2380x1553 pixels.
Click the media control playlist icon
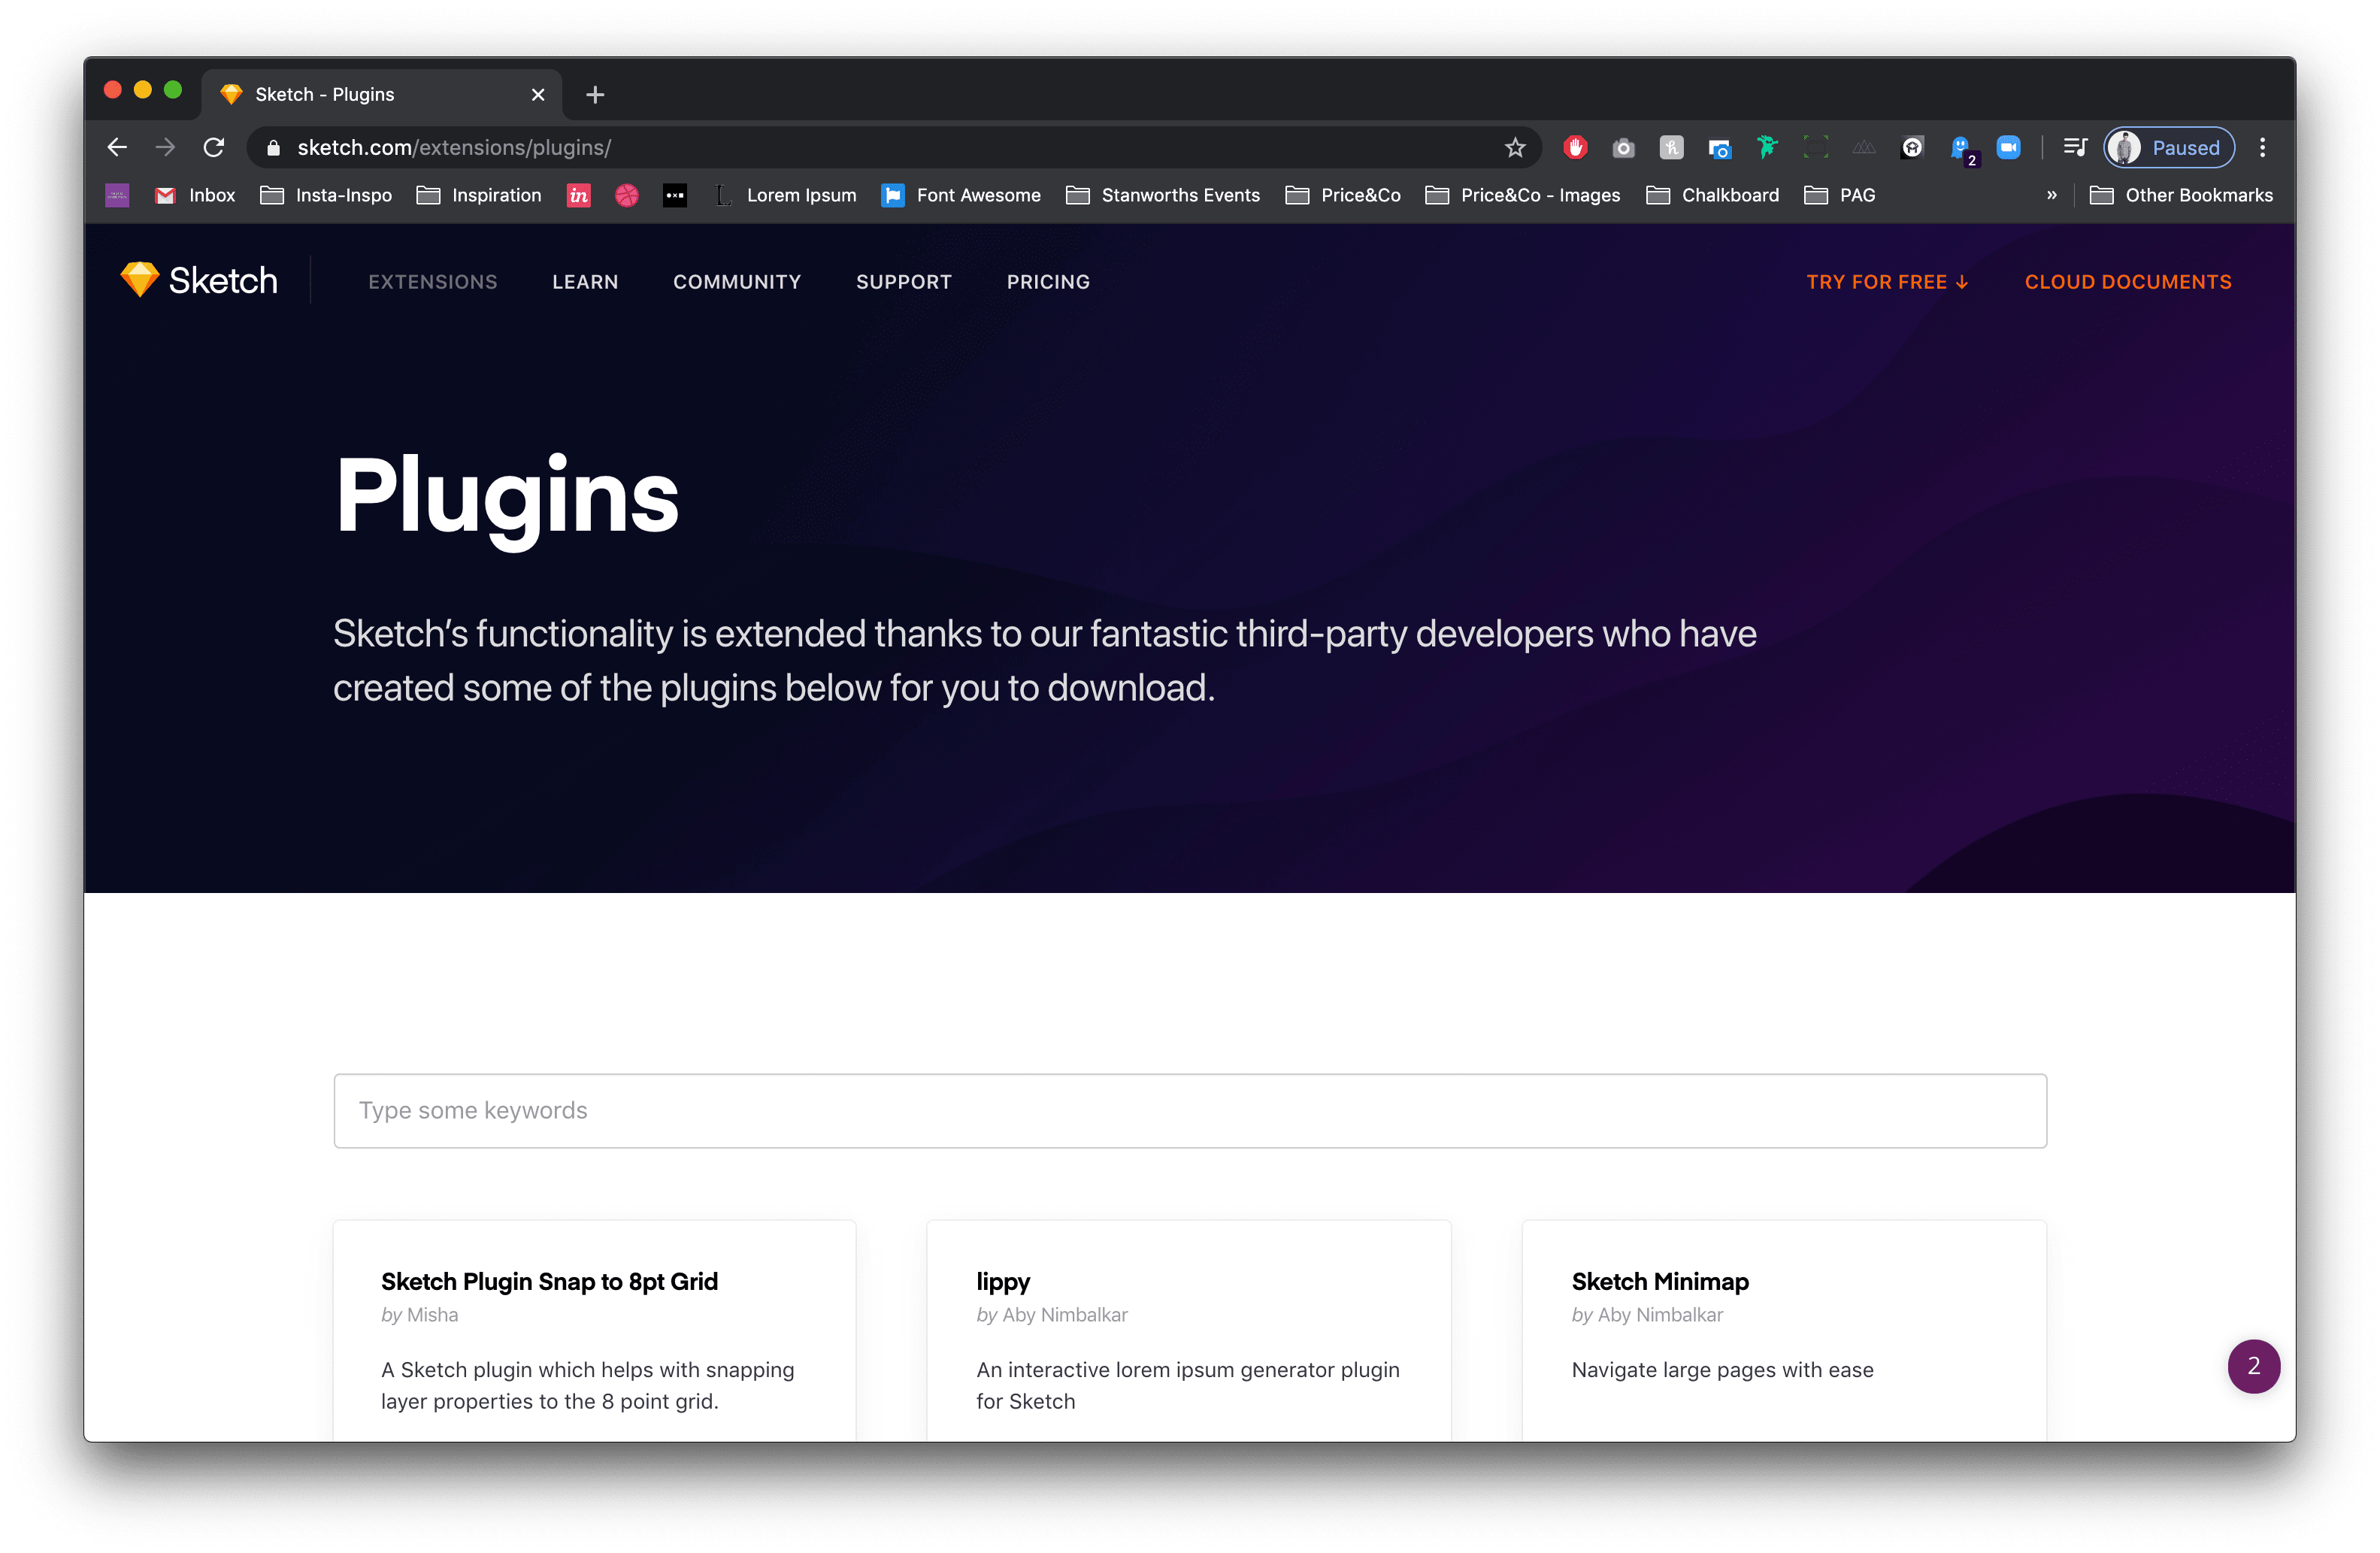2075,148
